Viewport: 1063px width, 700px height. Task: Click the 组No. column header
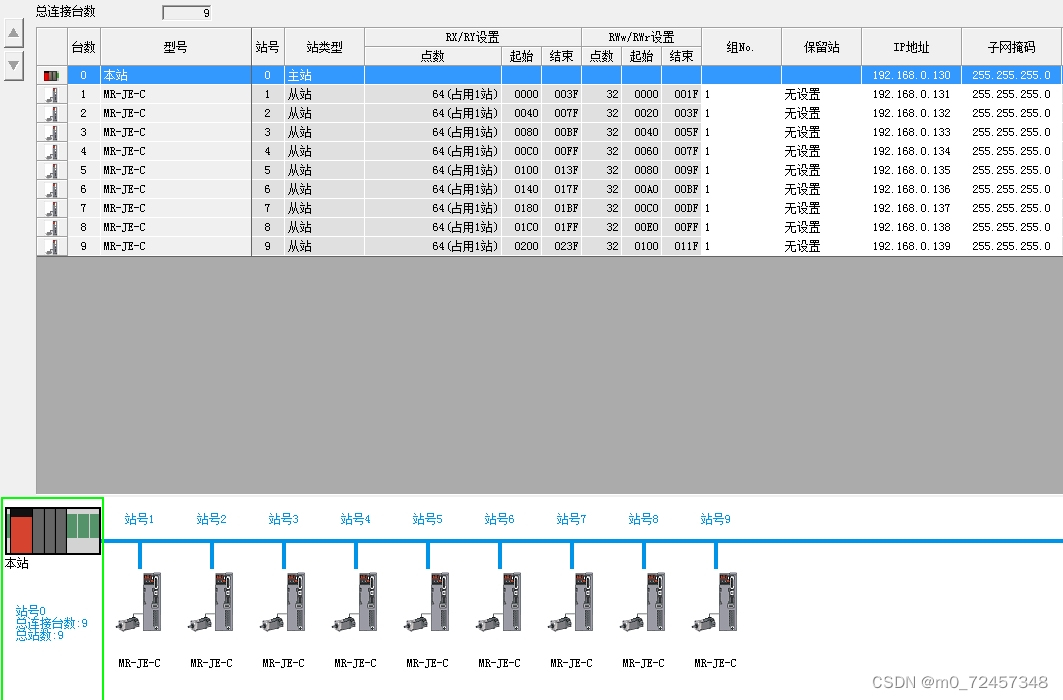(x=741, y=47)
